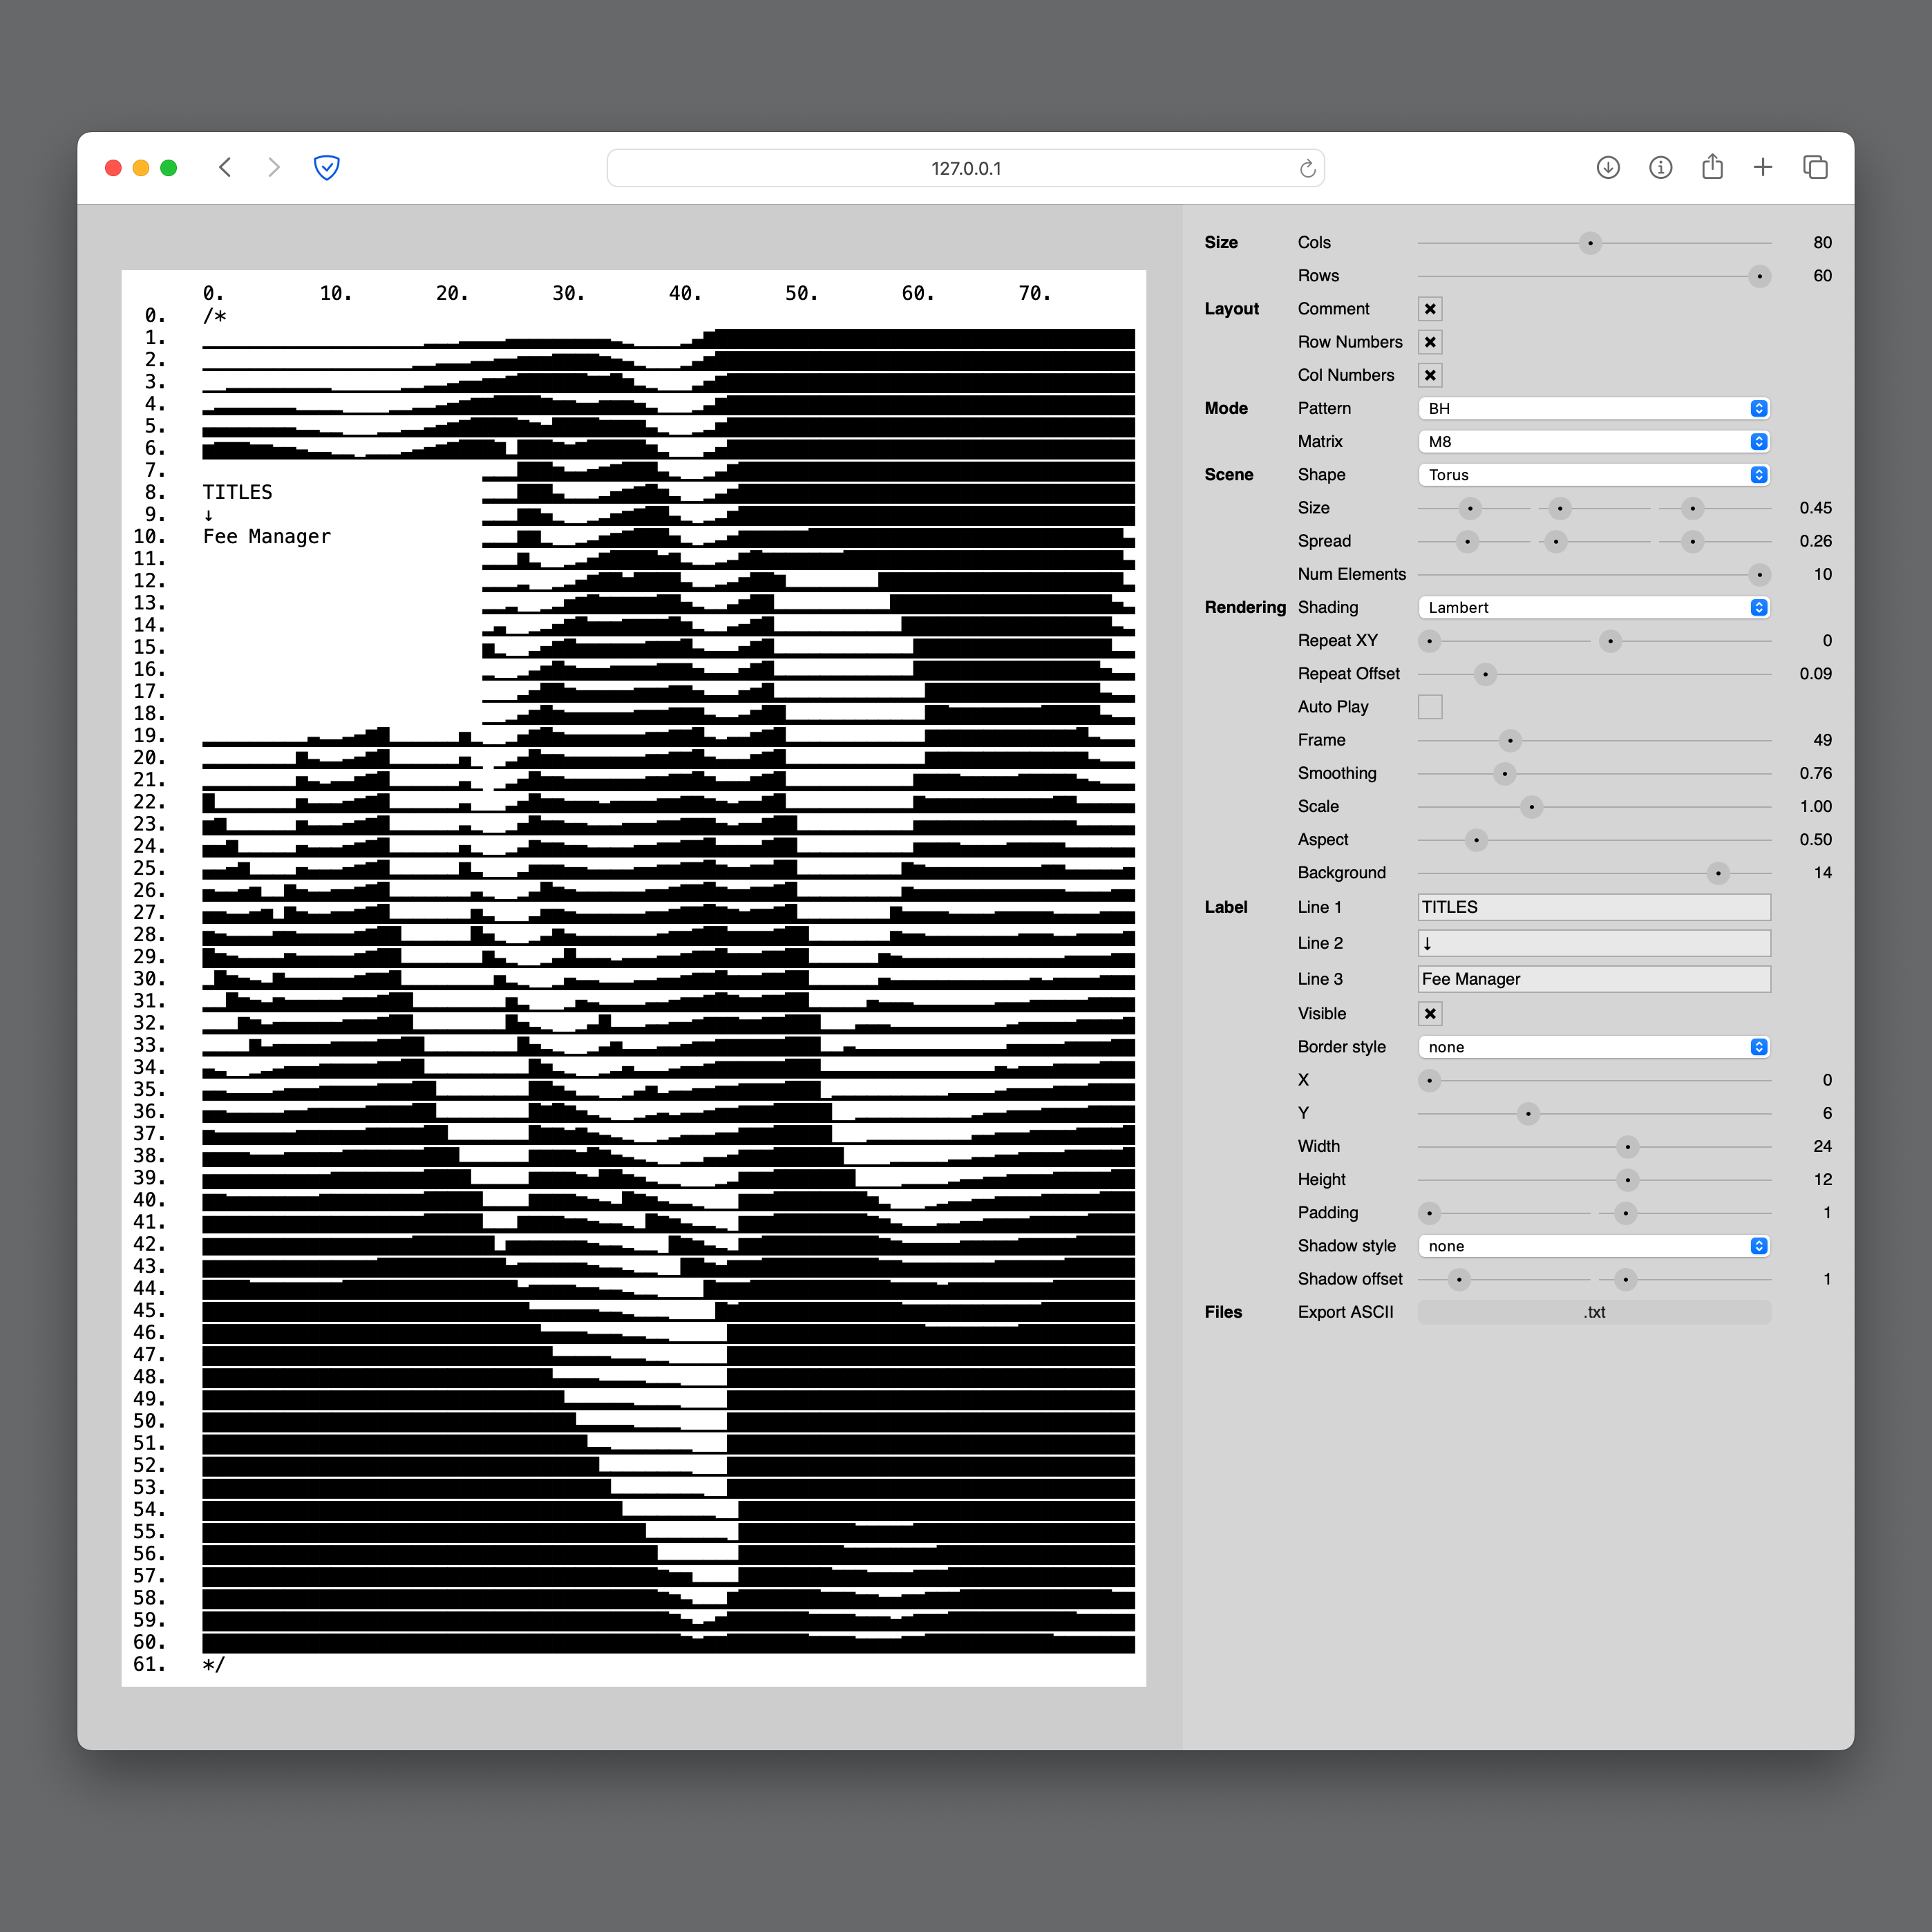This screenshot has height=1932, width=1932.
Task: Open the share menu icon
Action: coord(1712,168)
